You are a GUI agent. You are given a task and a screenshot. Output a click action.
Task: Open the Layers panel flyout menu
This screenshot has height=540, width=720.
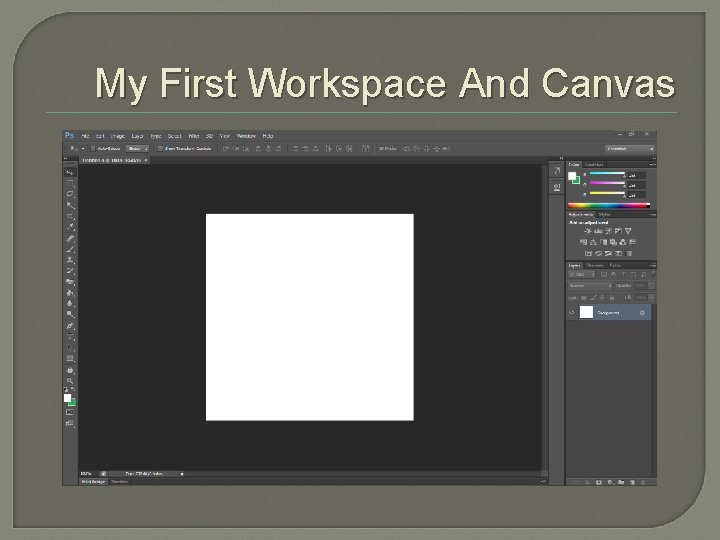(x=653, y=265)
